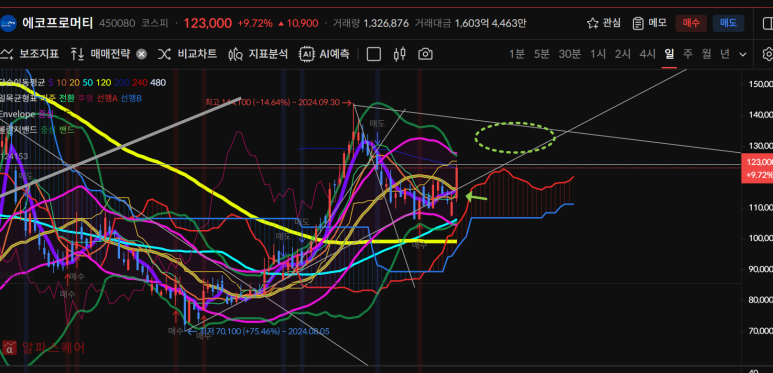
Task: Open the 지표분석 indicator analysis
Action: (258, 54)
